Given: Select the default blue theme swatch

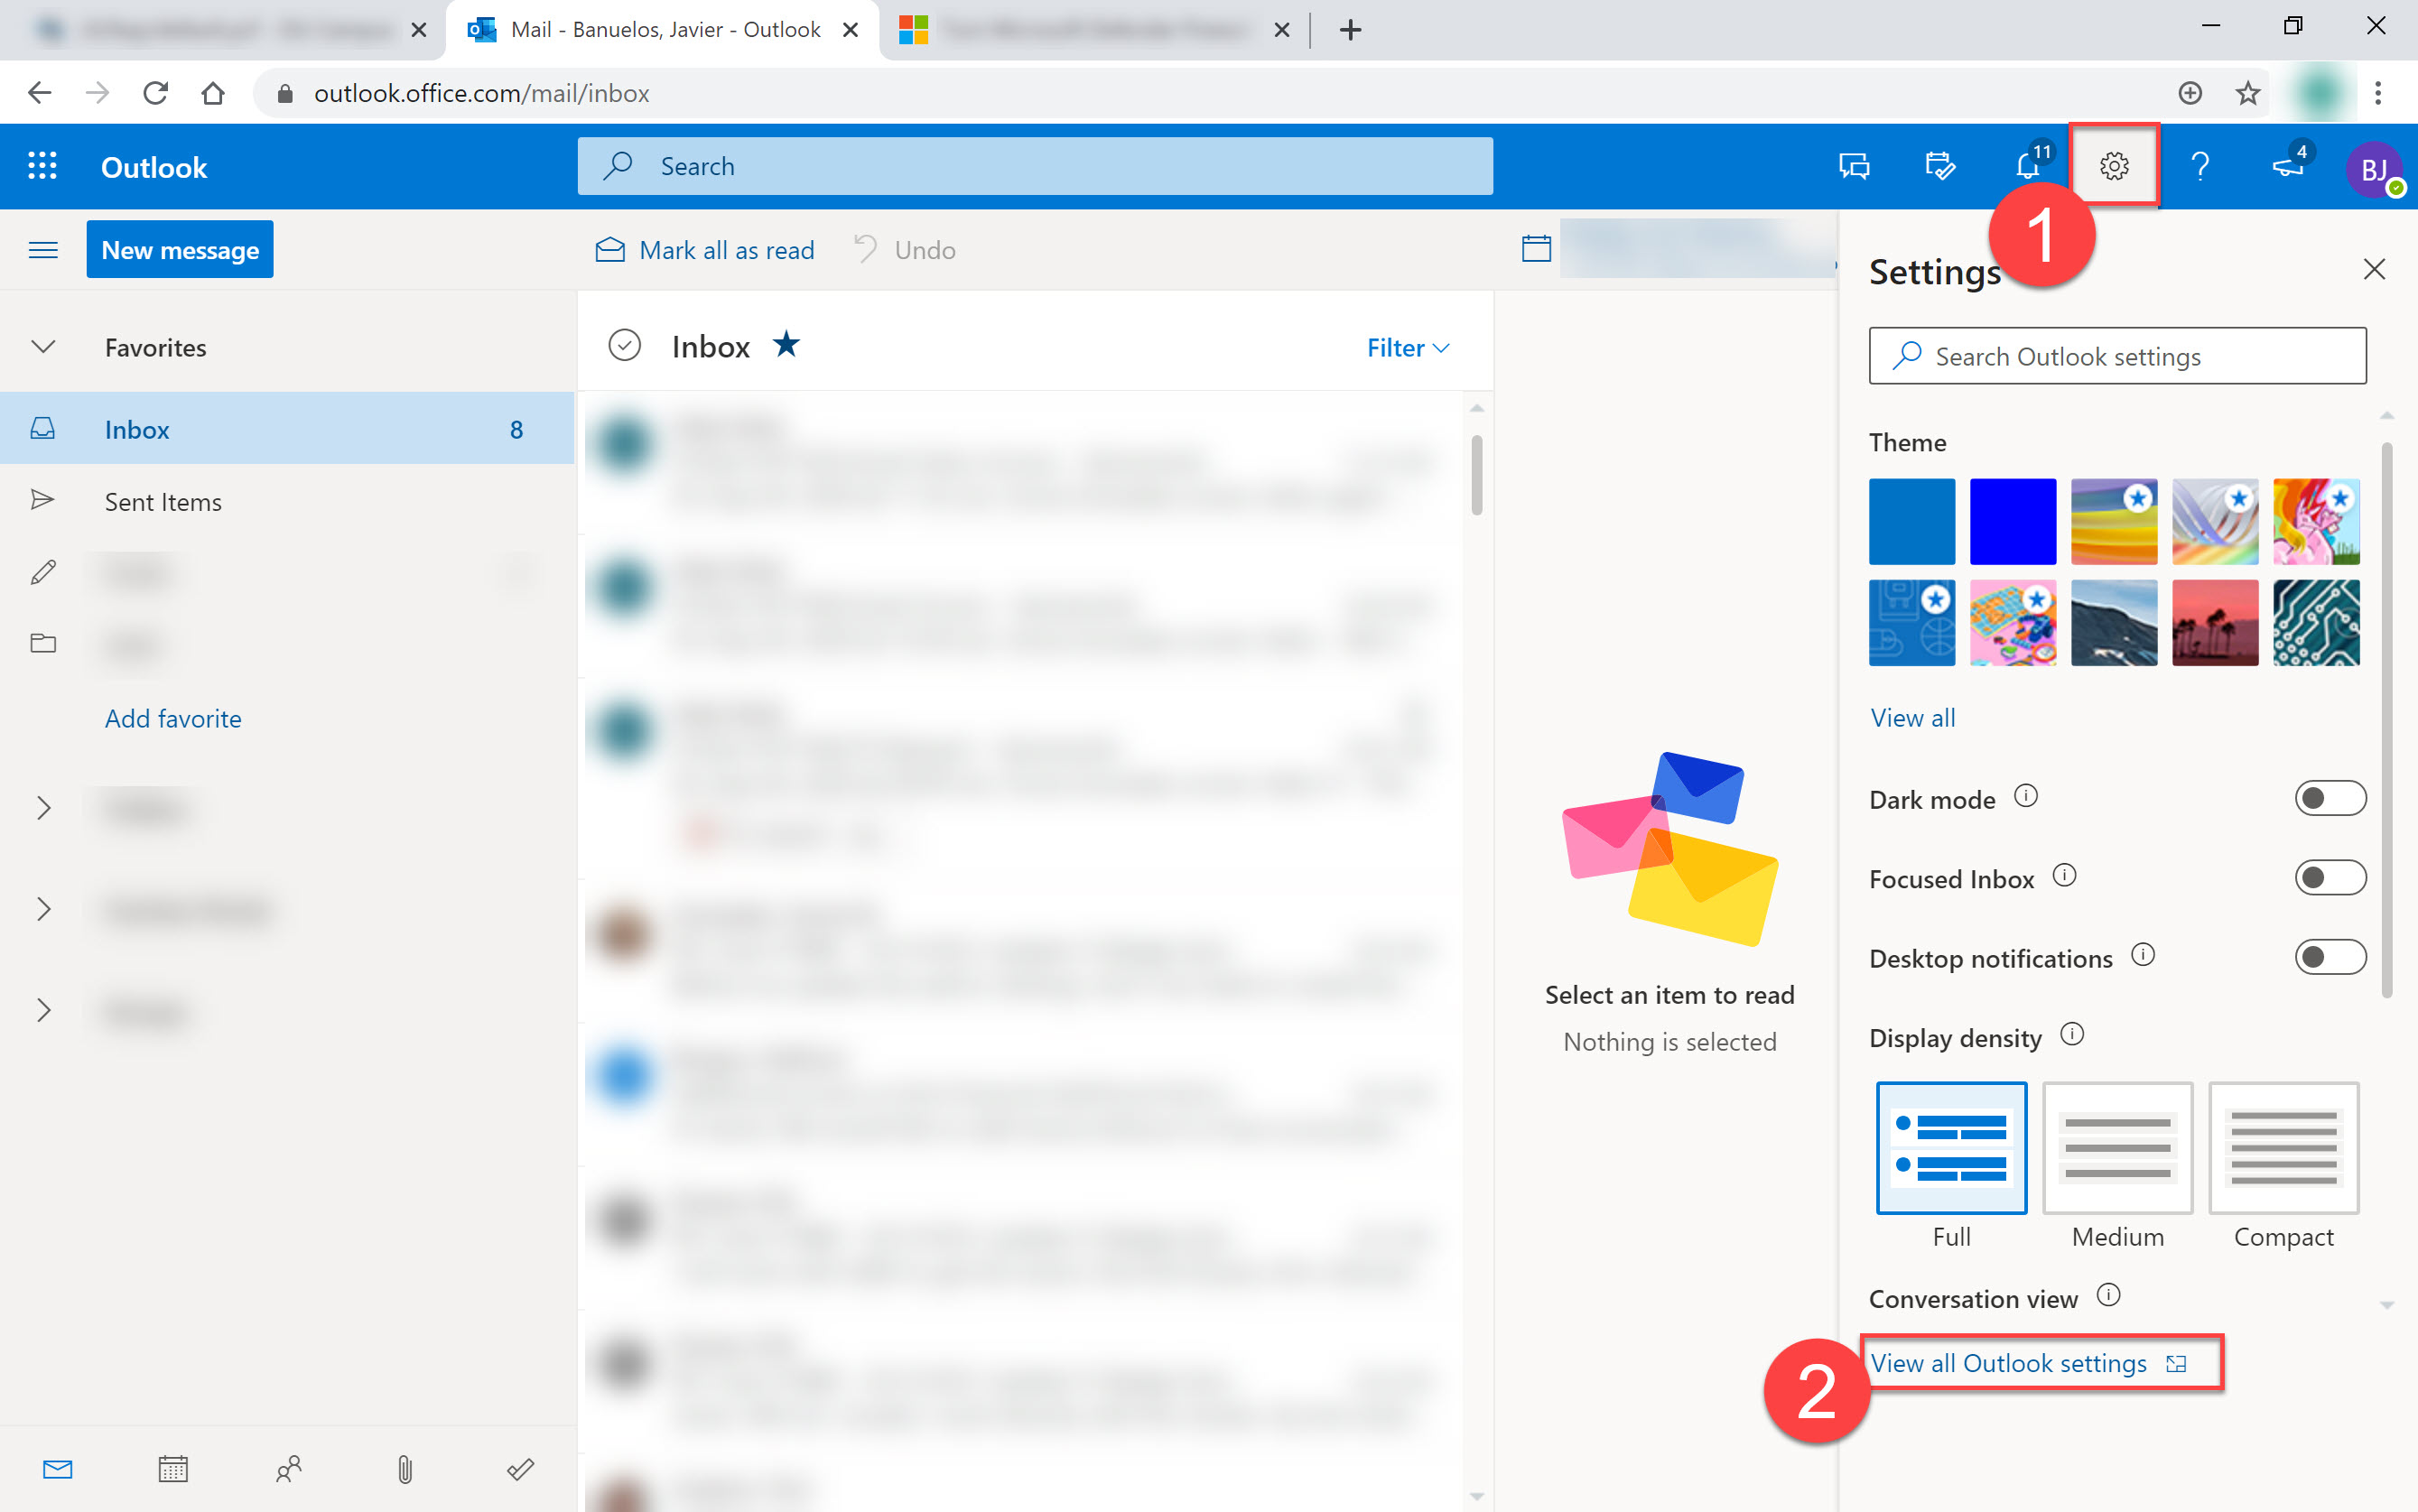Looking at the screenshot, I should click(x=1912, y=521).
